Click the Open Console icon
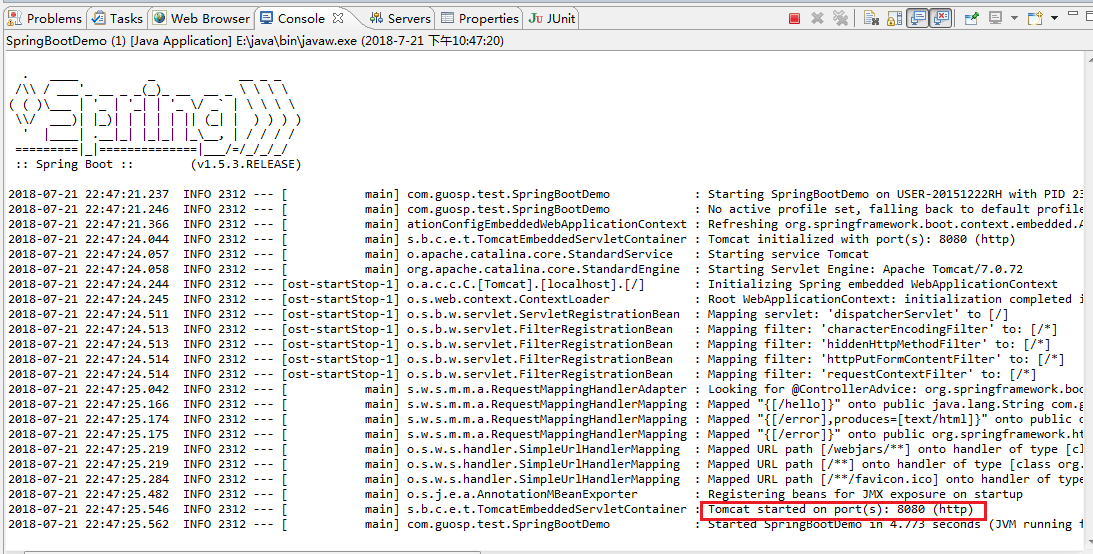This screenshot has height=554, width=1093. point(1034,19)
